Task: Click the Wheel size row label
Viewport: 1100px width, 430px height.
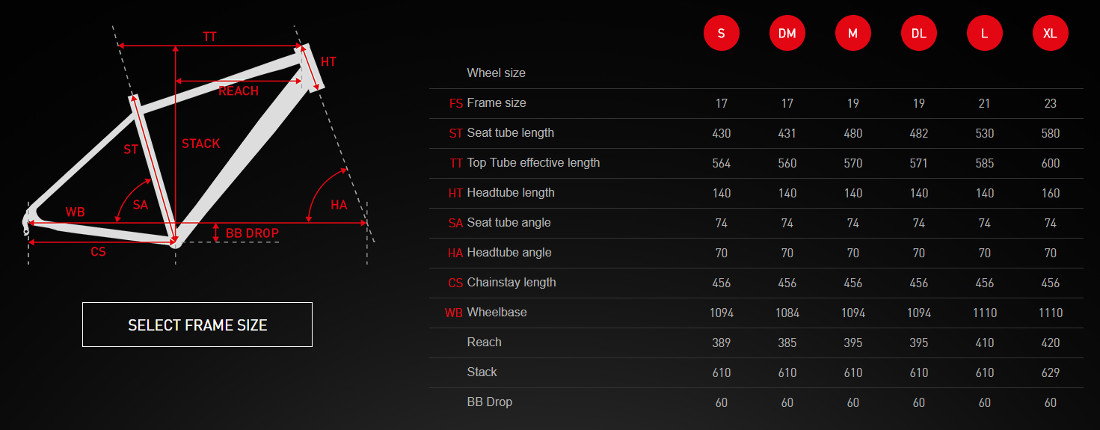Action: (496, 73)
